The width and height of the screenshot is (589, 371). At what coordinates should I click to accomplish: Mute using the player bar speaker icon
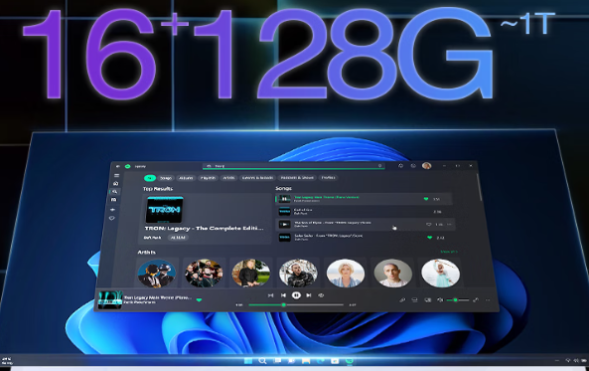[x=440, y=300]
